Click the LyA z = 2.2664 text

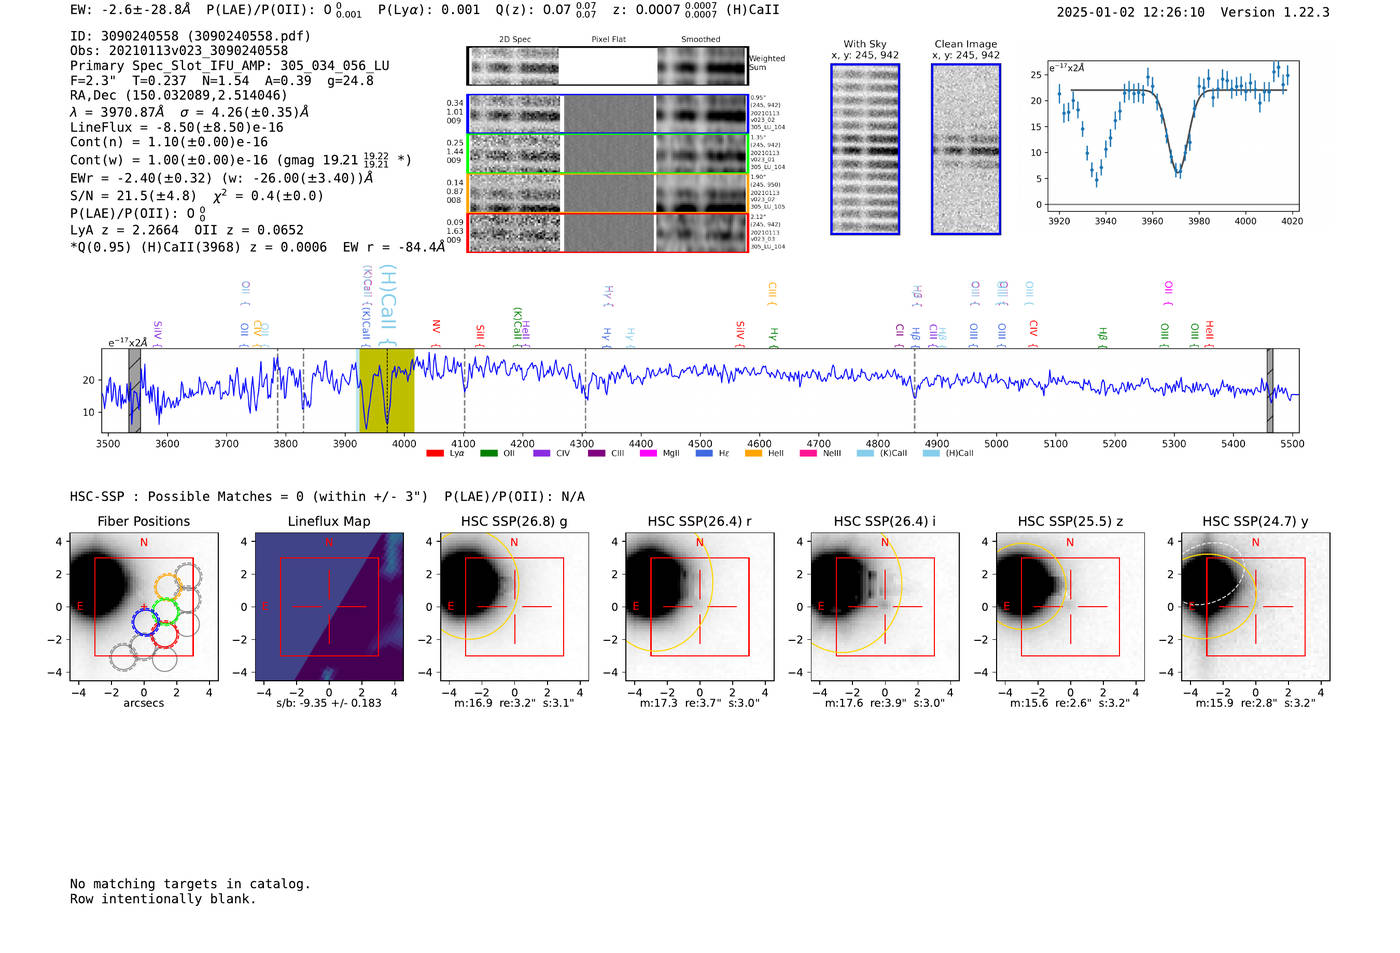tap(125, 230)
